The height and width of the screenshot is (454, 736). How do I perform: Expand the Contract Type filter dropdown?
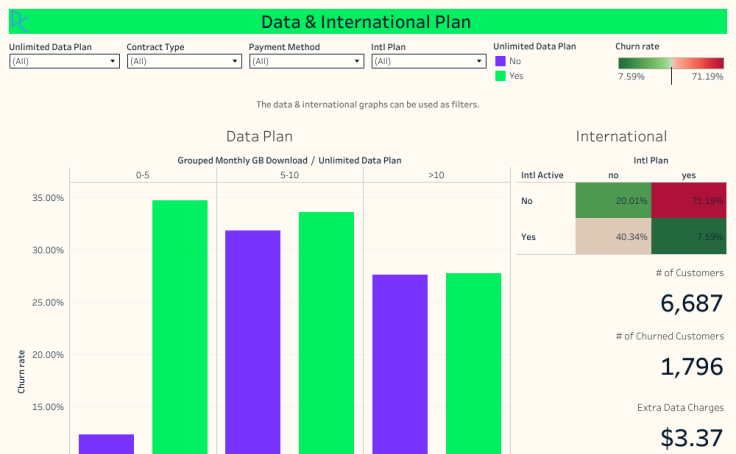coord(184,61)
